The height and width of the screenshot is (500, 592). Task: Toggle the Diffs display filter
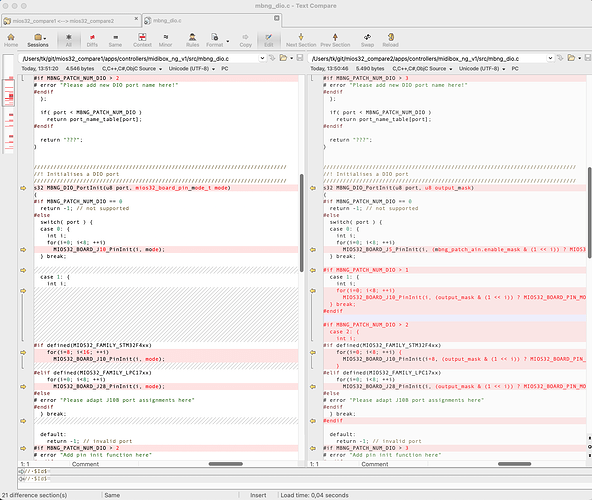(92, 40)
